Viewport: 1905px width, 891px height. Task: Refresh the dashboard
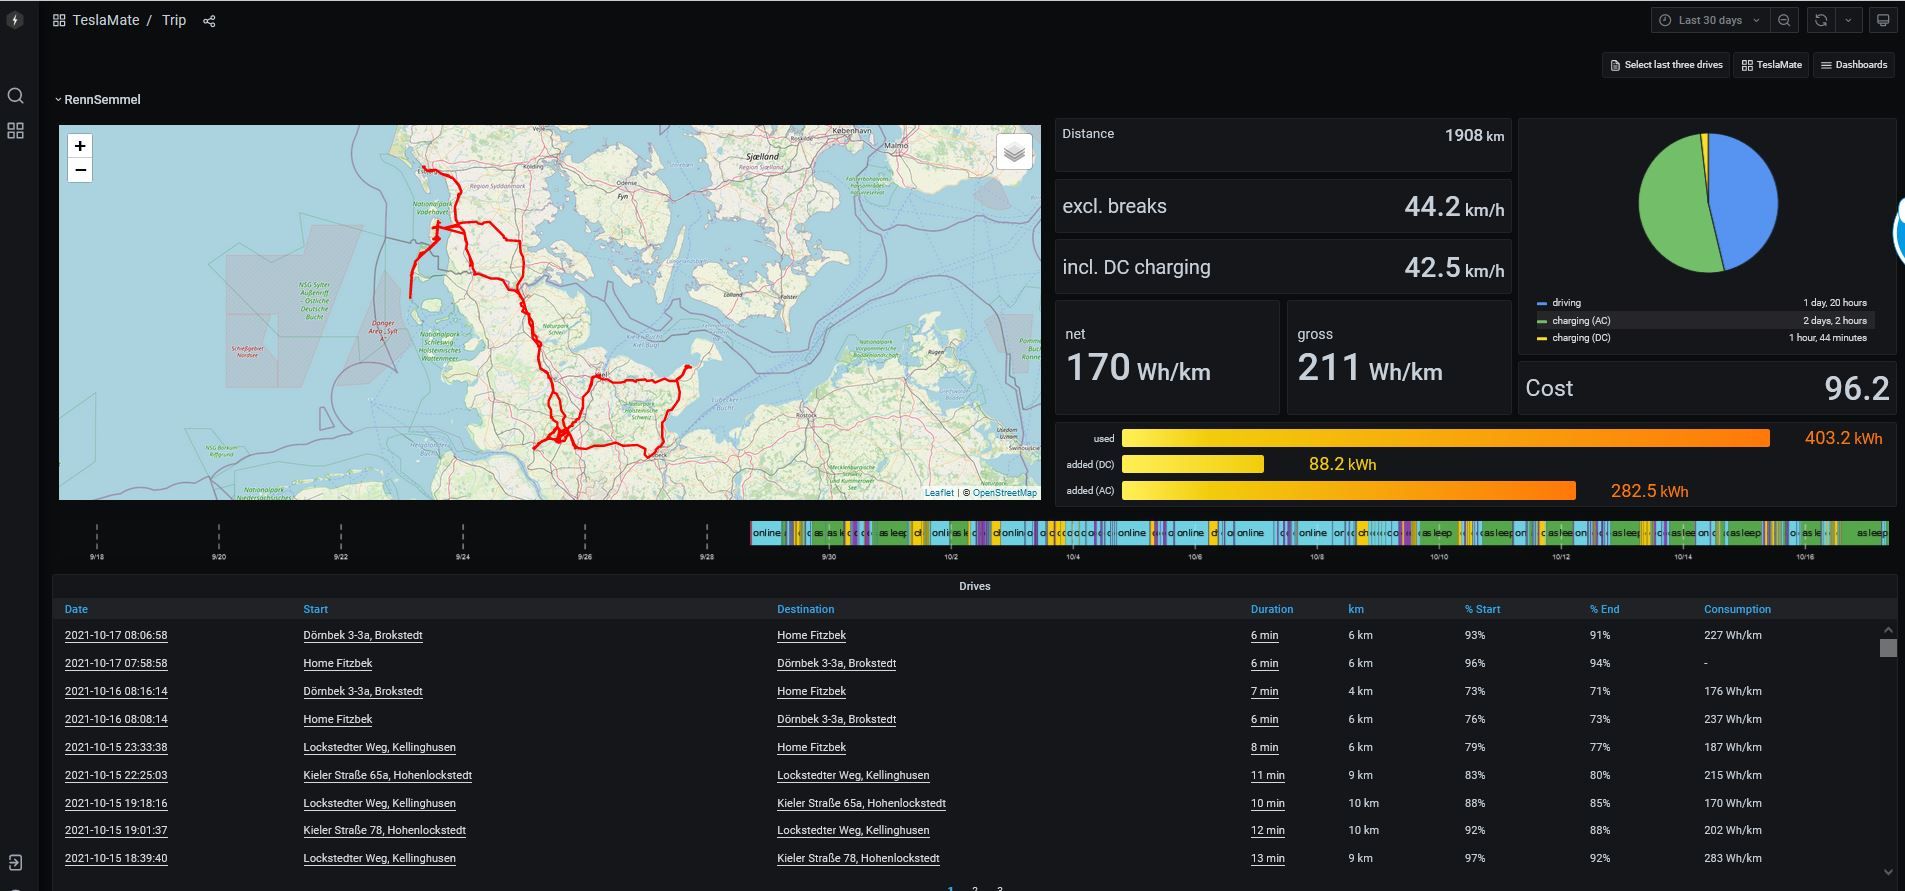pos(1821,20)
